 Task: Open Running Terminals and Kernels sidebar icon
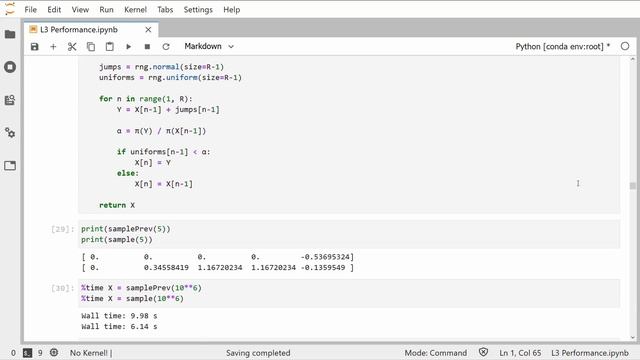click(x=10, y=67)
